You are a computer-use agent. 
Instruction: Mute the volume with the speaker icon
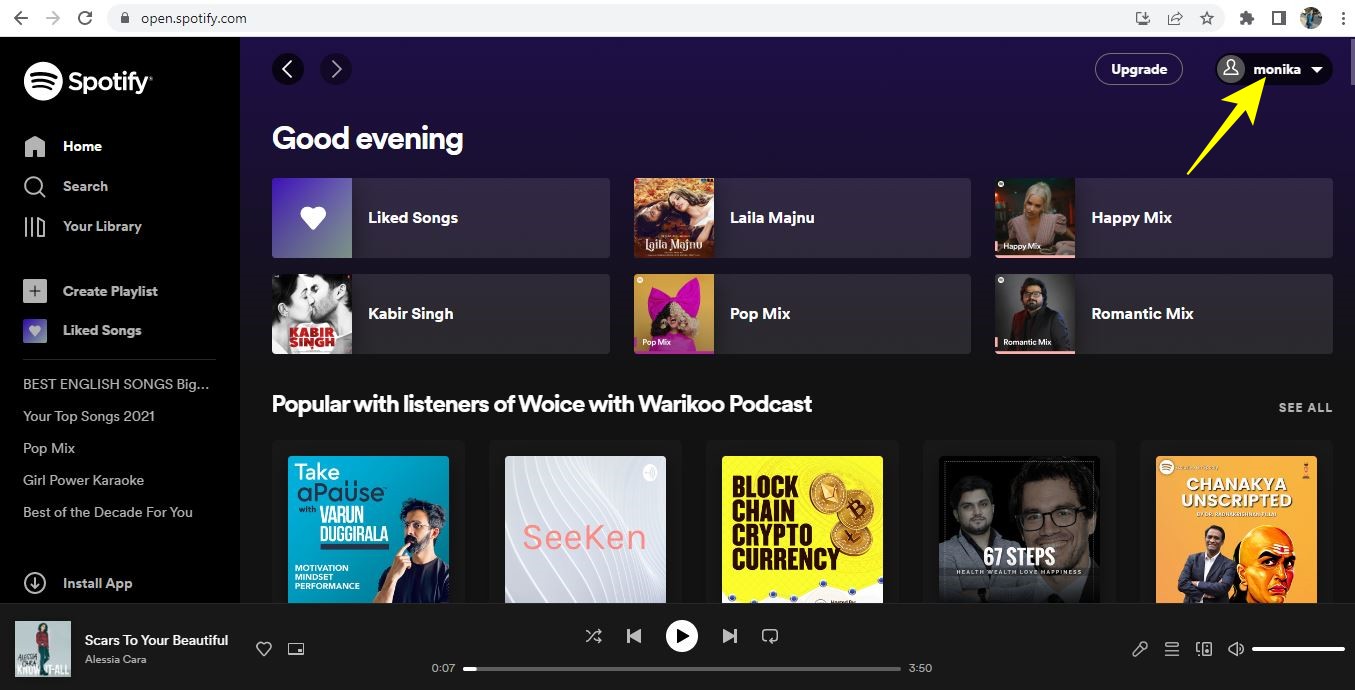(x=1235, y=649)
